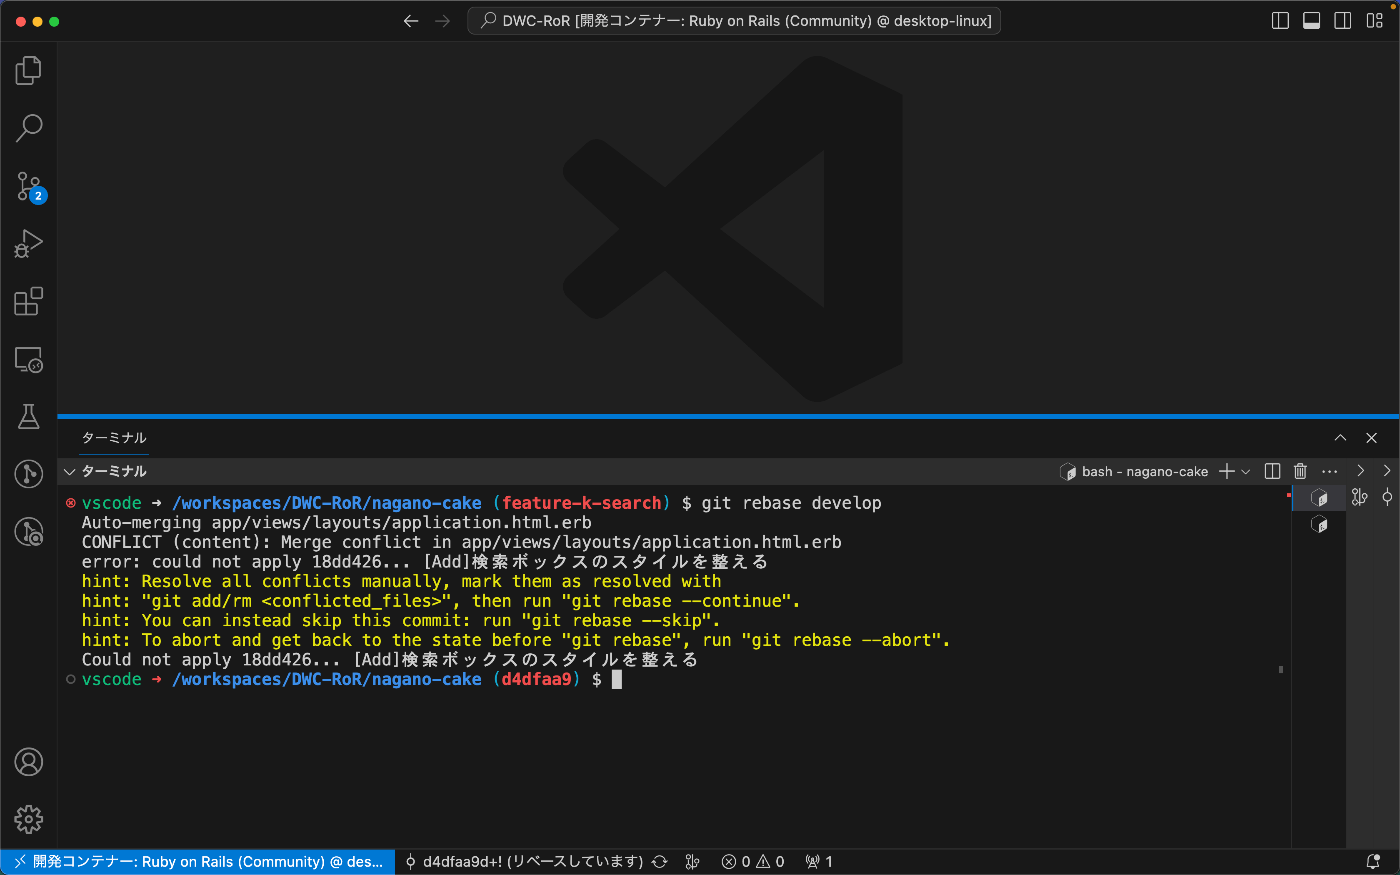1400x875 pixels.
Task: Toggle the primary side bar
Action: tap(1280, 21)
